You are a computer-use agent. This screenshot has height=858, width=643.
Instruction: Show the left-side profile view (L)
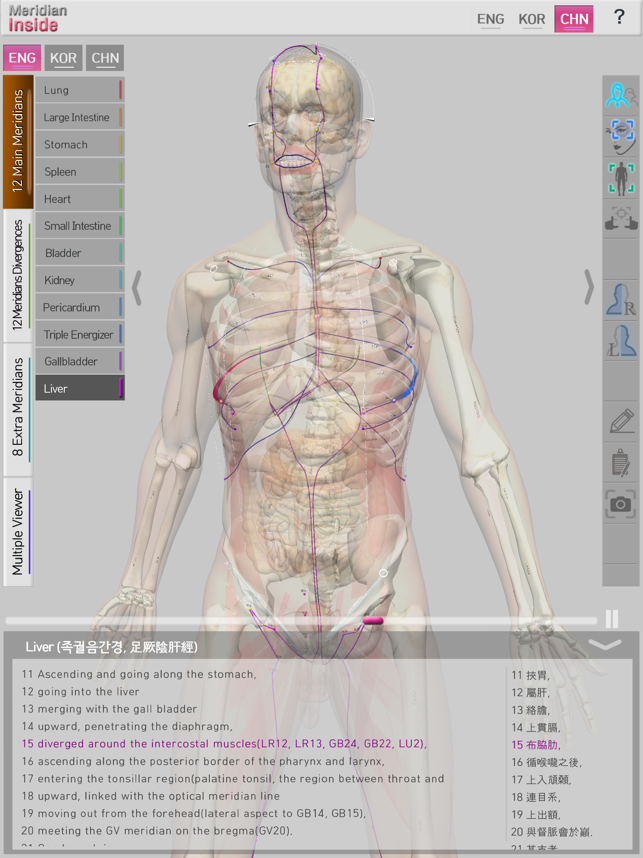(621, 342)
